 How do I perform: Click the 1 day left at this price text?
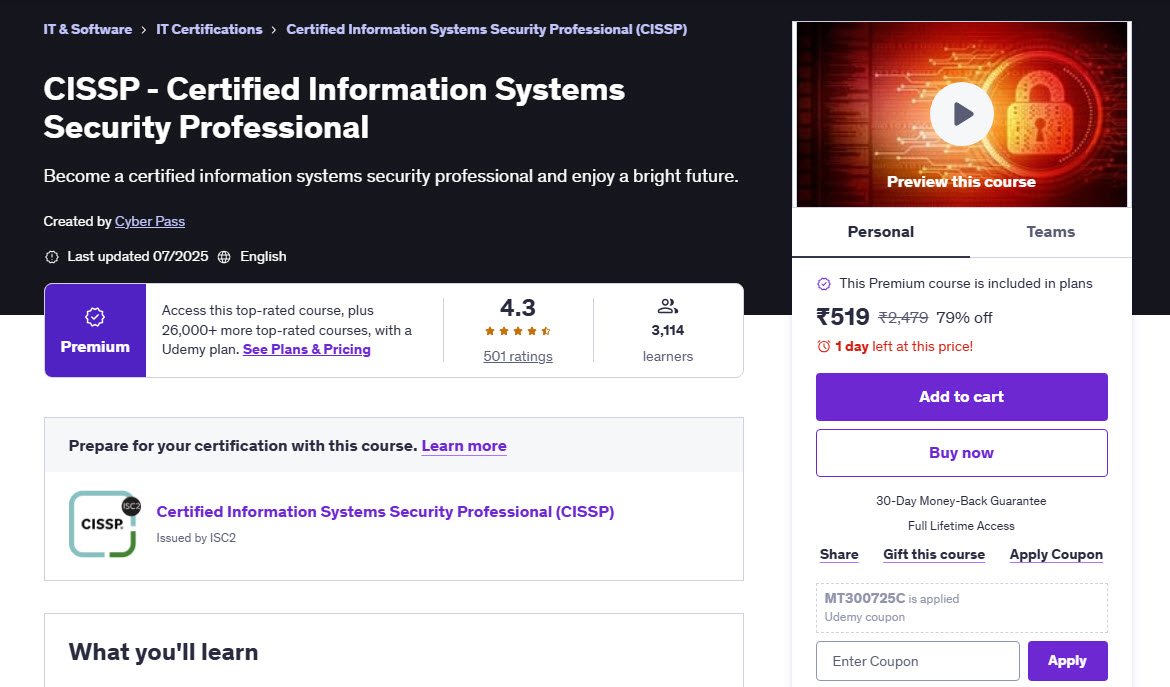tap(904, 346)
